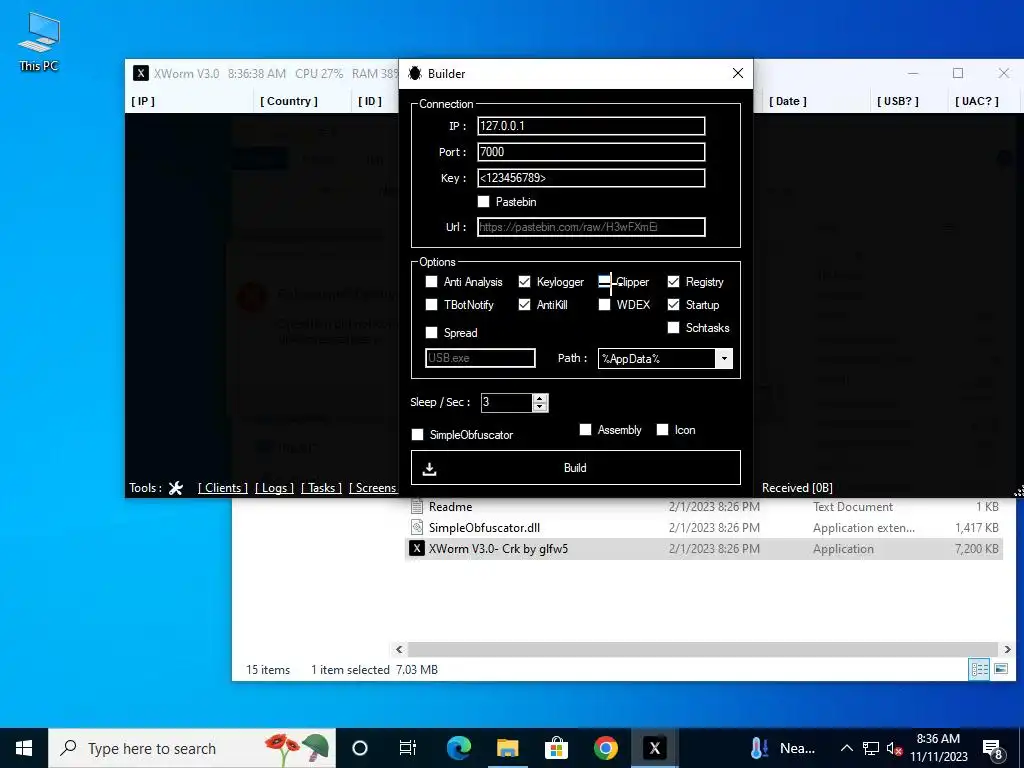Open the [ Logs ] link
Image resolution: width=1024 pixels, height=768 pixels.
pyautogui.click(x=274, y=488)
